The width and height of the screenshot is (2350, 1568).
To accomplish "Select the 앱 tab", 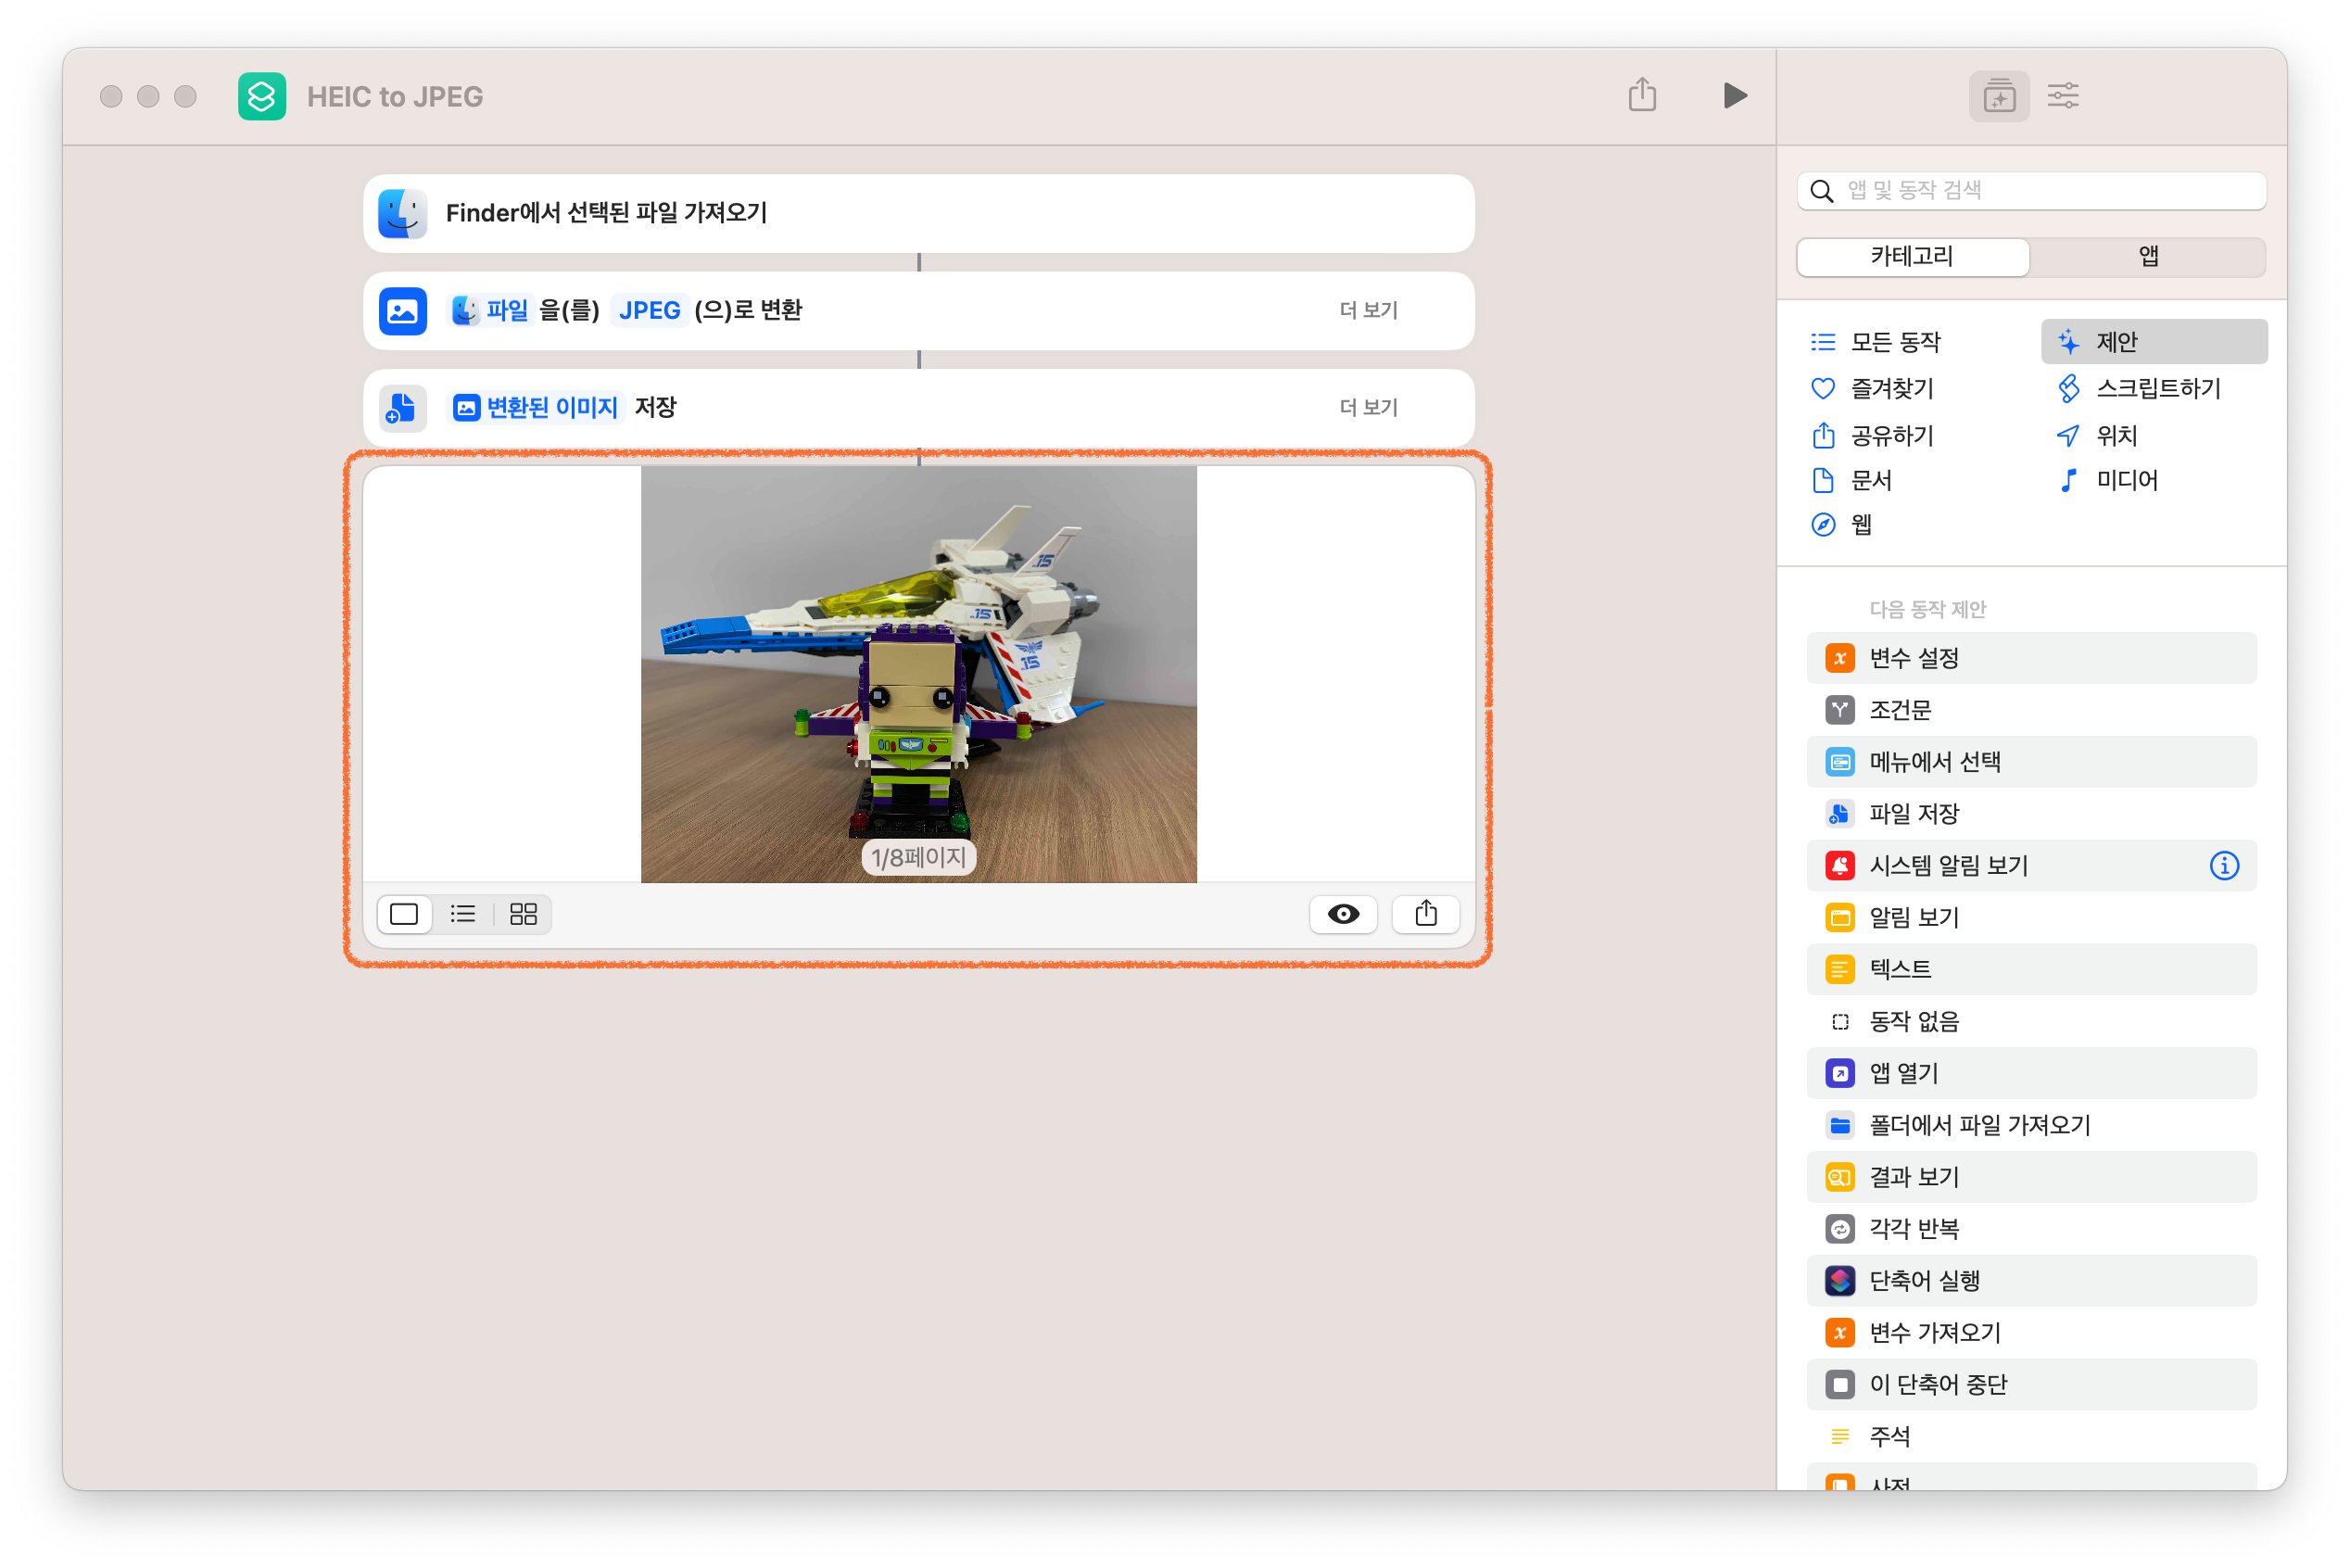I will pos(2148,257).
